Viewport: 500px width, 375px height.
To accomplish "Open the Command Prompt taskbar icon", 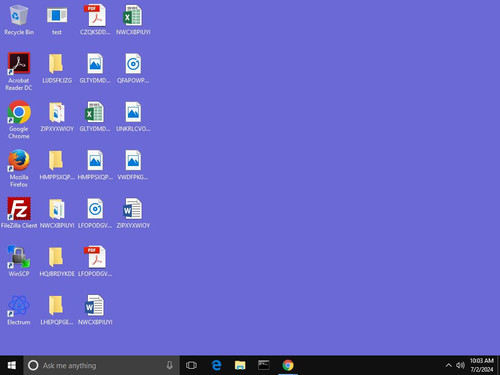I will 264,365.
